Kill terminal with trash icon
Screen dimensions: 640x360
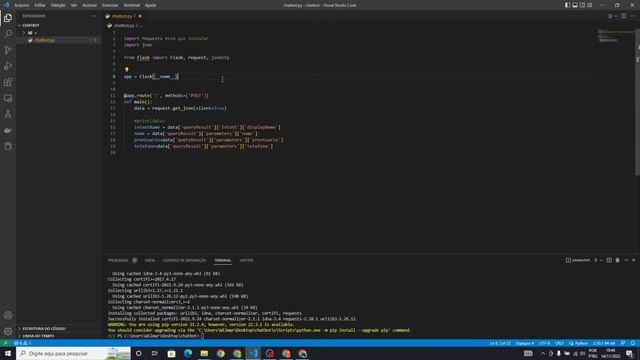click(x=618, y=260)
